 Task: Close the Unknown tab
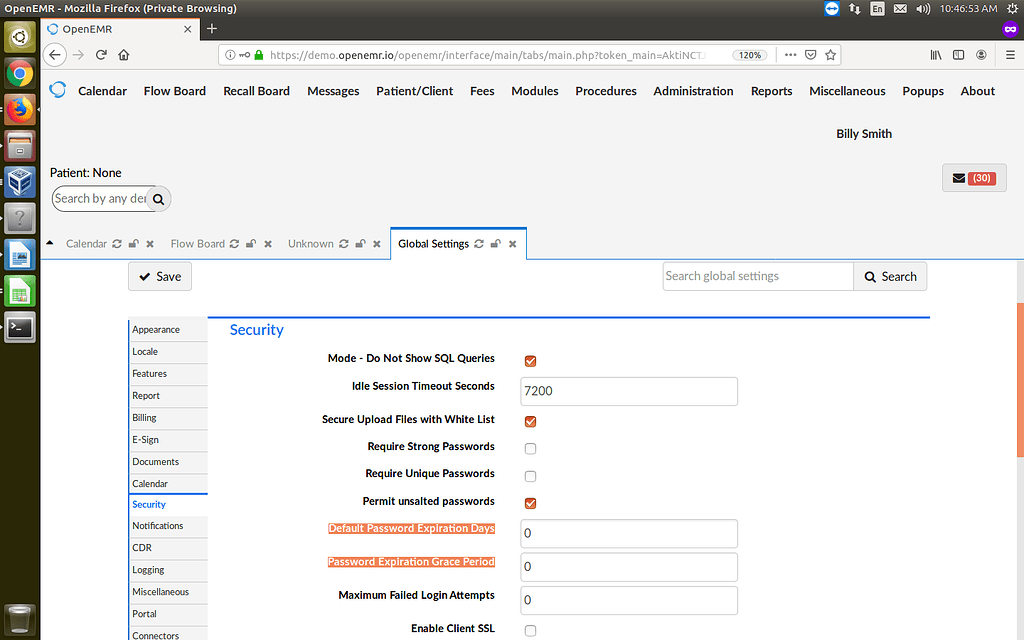[375, 243]
